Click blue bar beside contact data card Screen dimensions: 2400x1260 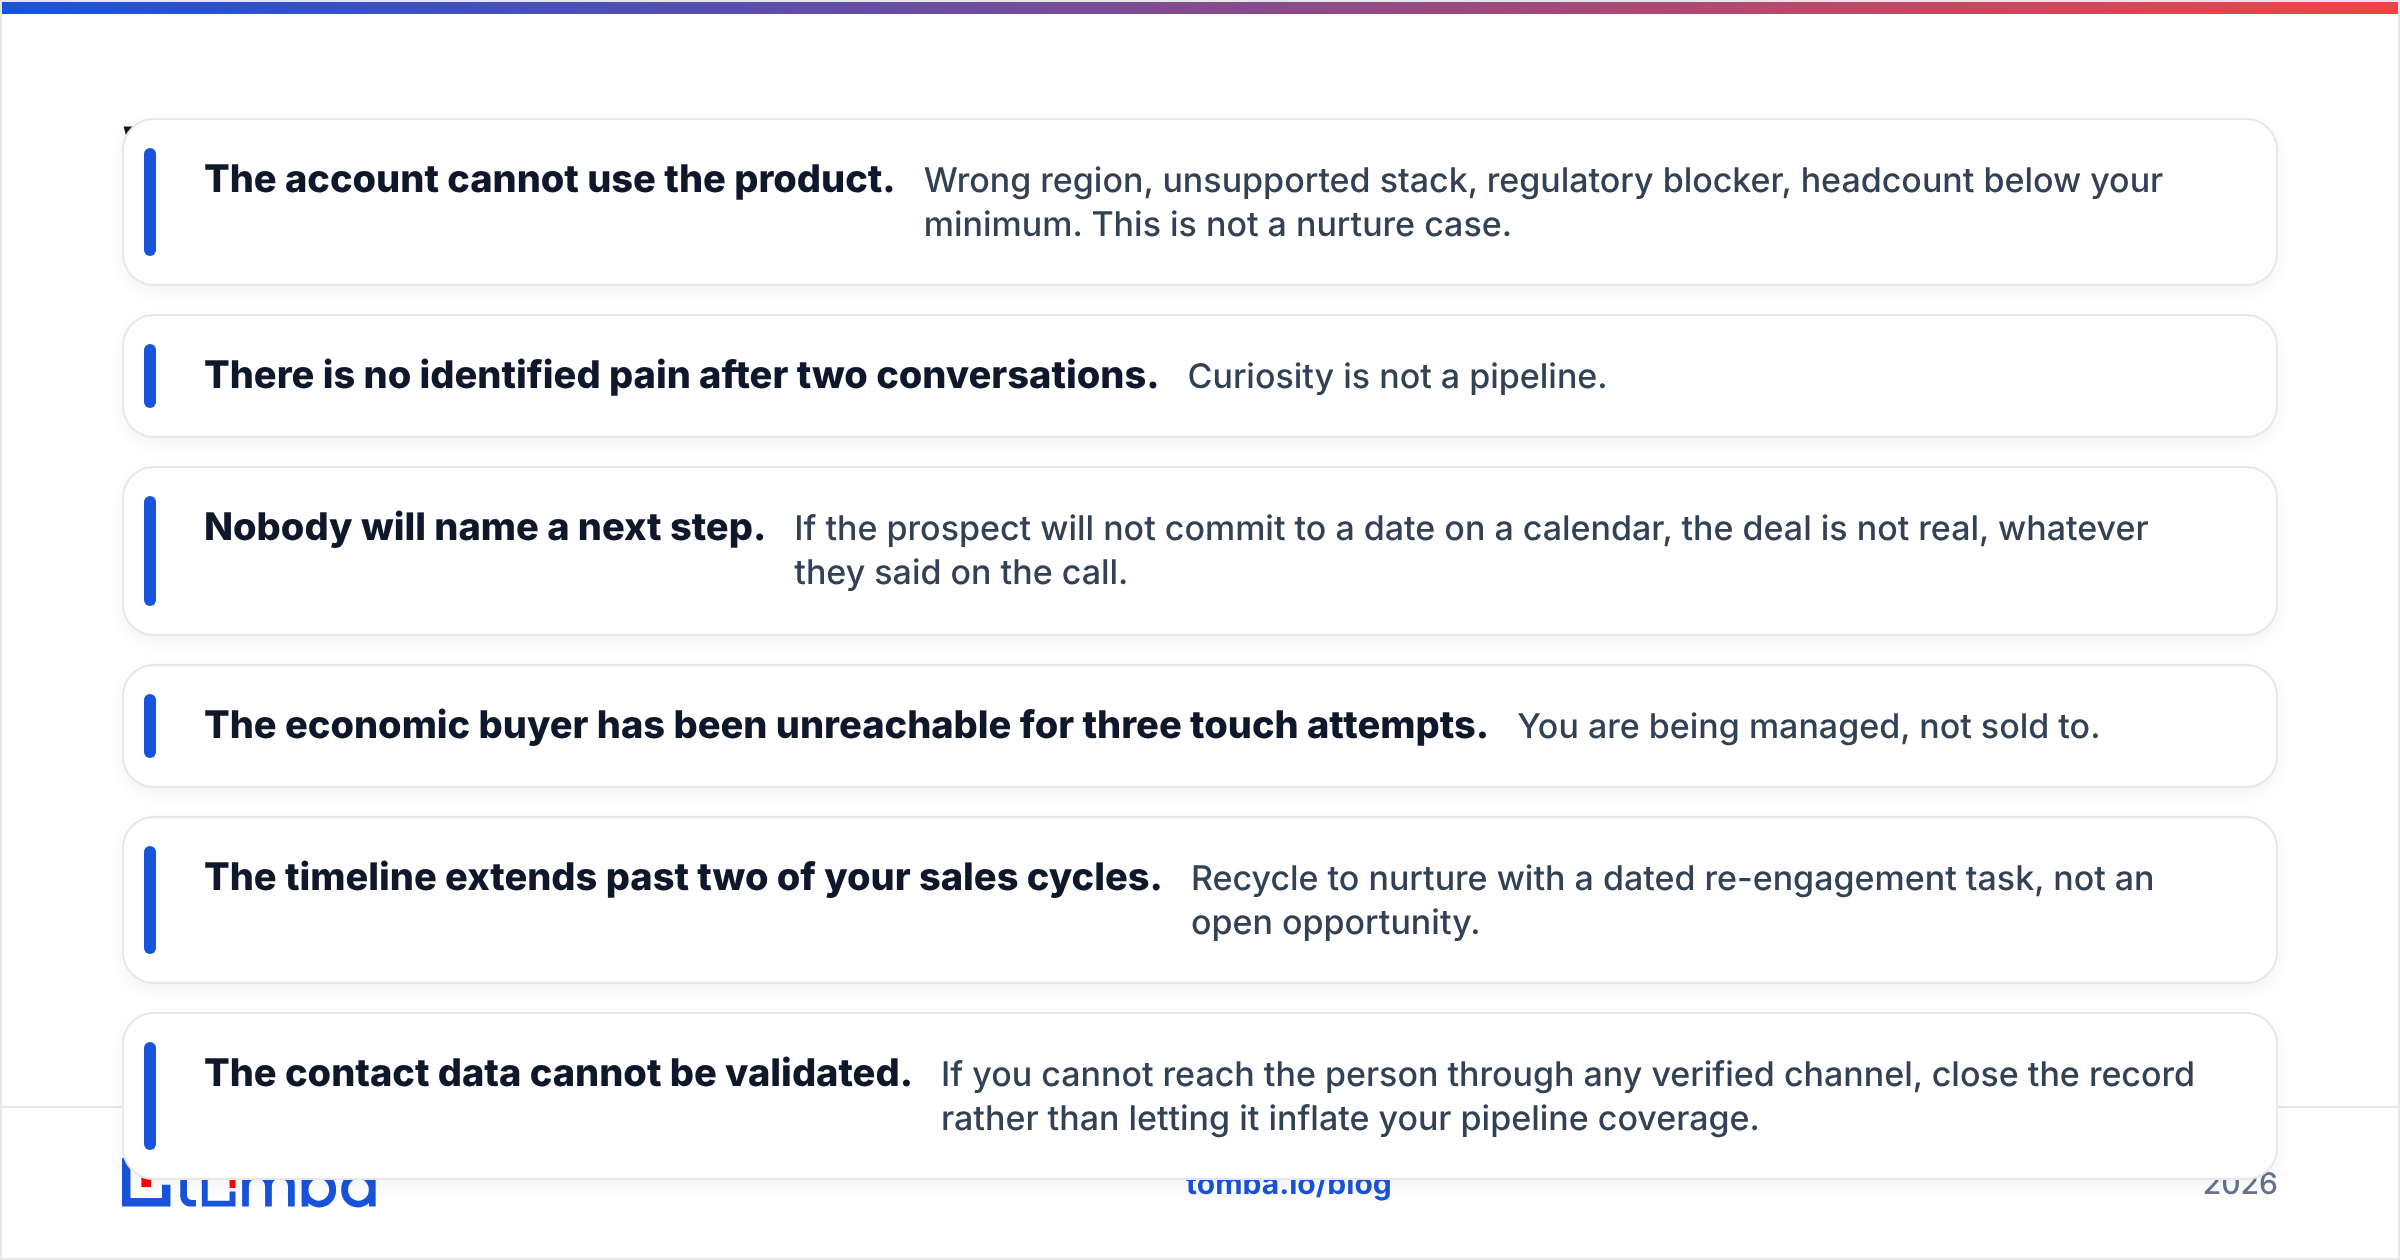(150, 1096)
